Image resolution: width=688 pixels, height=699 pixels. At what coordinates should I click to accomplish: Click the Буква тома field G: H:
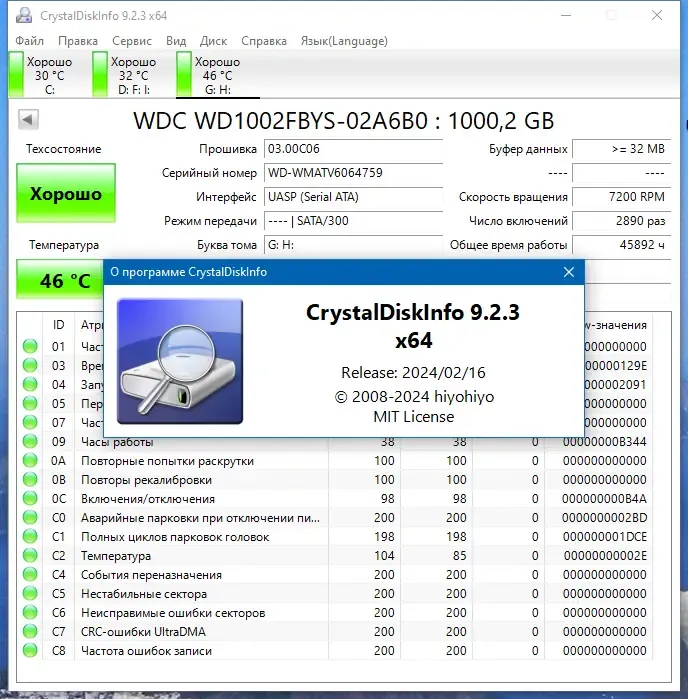coord(353,245)
